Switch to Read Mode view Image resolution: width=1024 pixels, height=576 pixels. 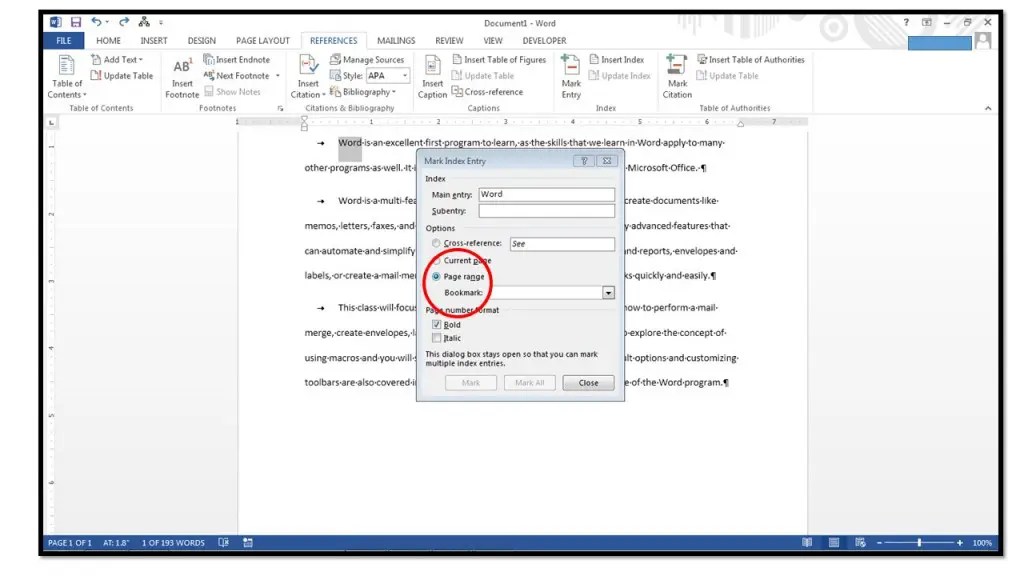coord(807,543)
